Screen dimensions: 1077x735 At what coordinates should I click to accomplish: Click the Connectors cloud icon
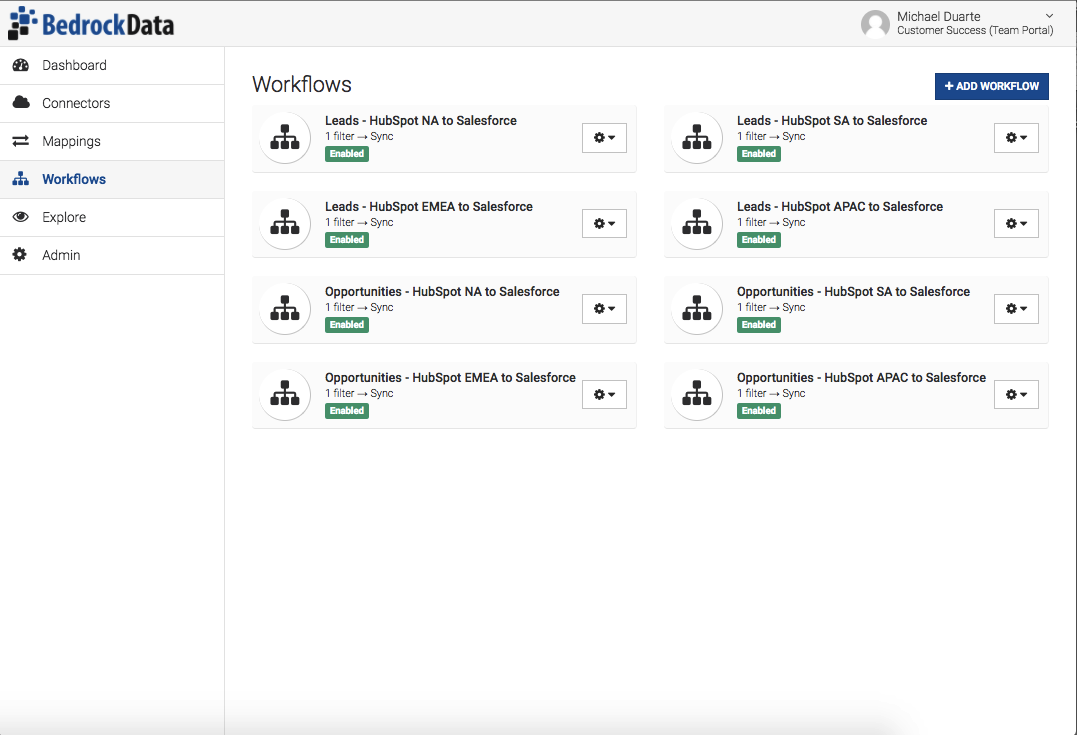pyautogui.click(x=21, y=102)
